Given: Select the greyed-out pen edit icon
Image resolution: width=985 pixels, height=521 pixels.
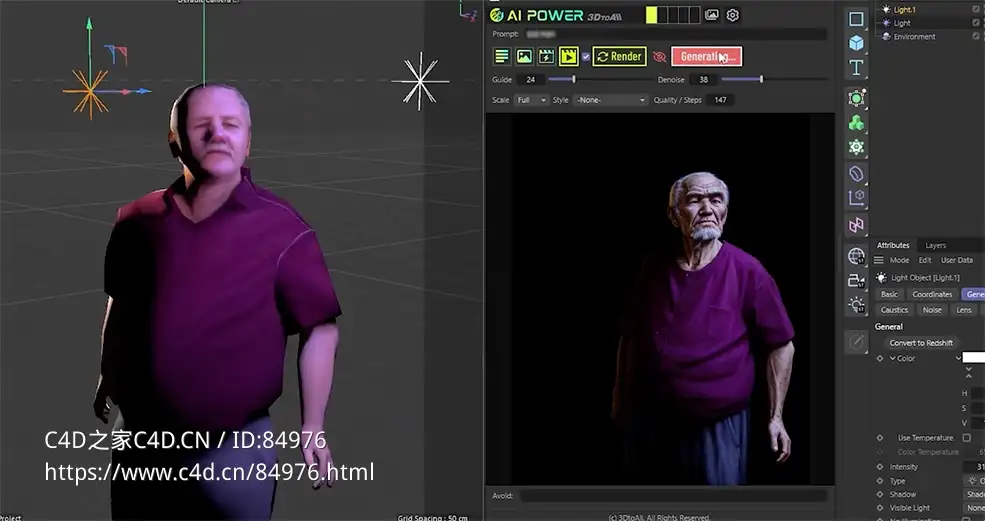Looking at the screenshot, I should point(856,342).
